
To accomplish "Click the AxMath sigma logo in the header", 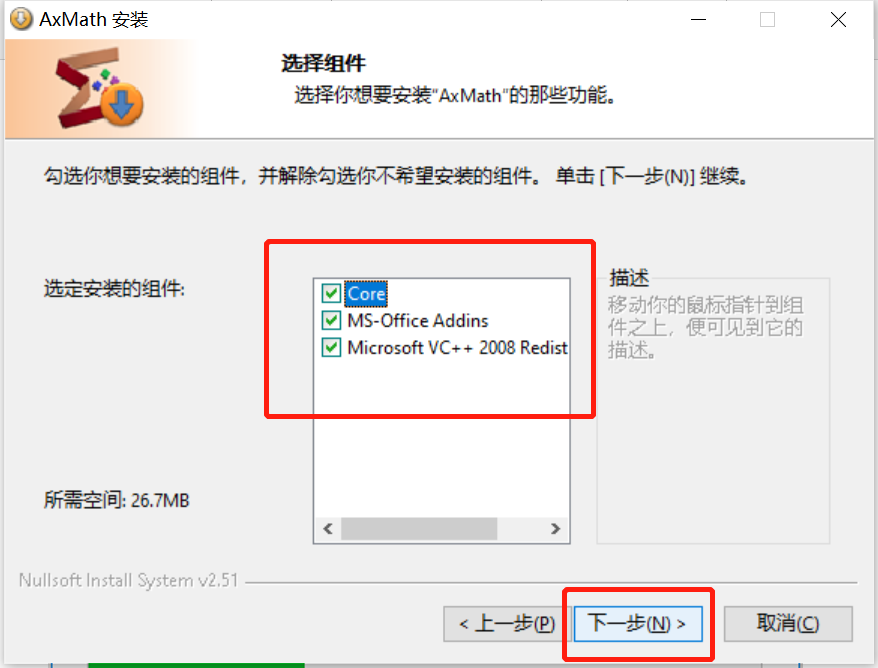I will pyautogui.click(x=99, y=88).
